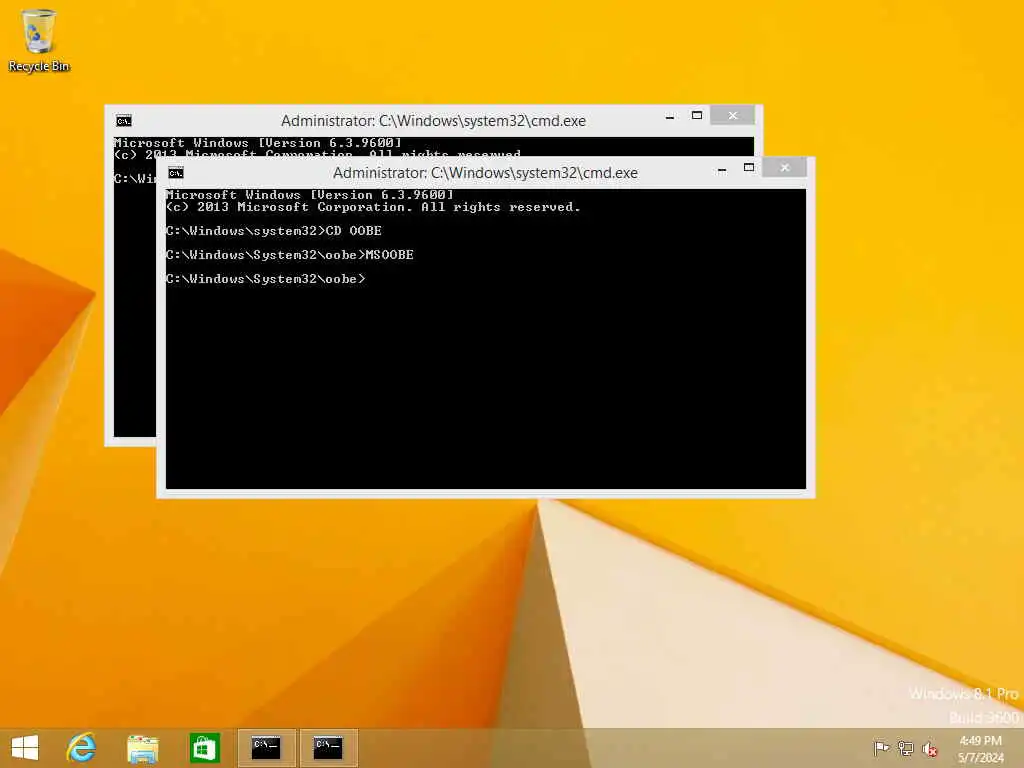
Task: Minimize the front cmd window
Action: pos(722,169)
